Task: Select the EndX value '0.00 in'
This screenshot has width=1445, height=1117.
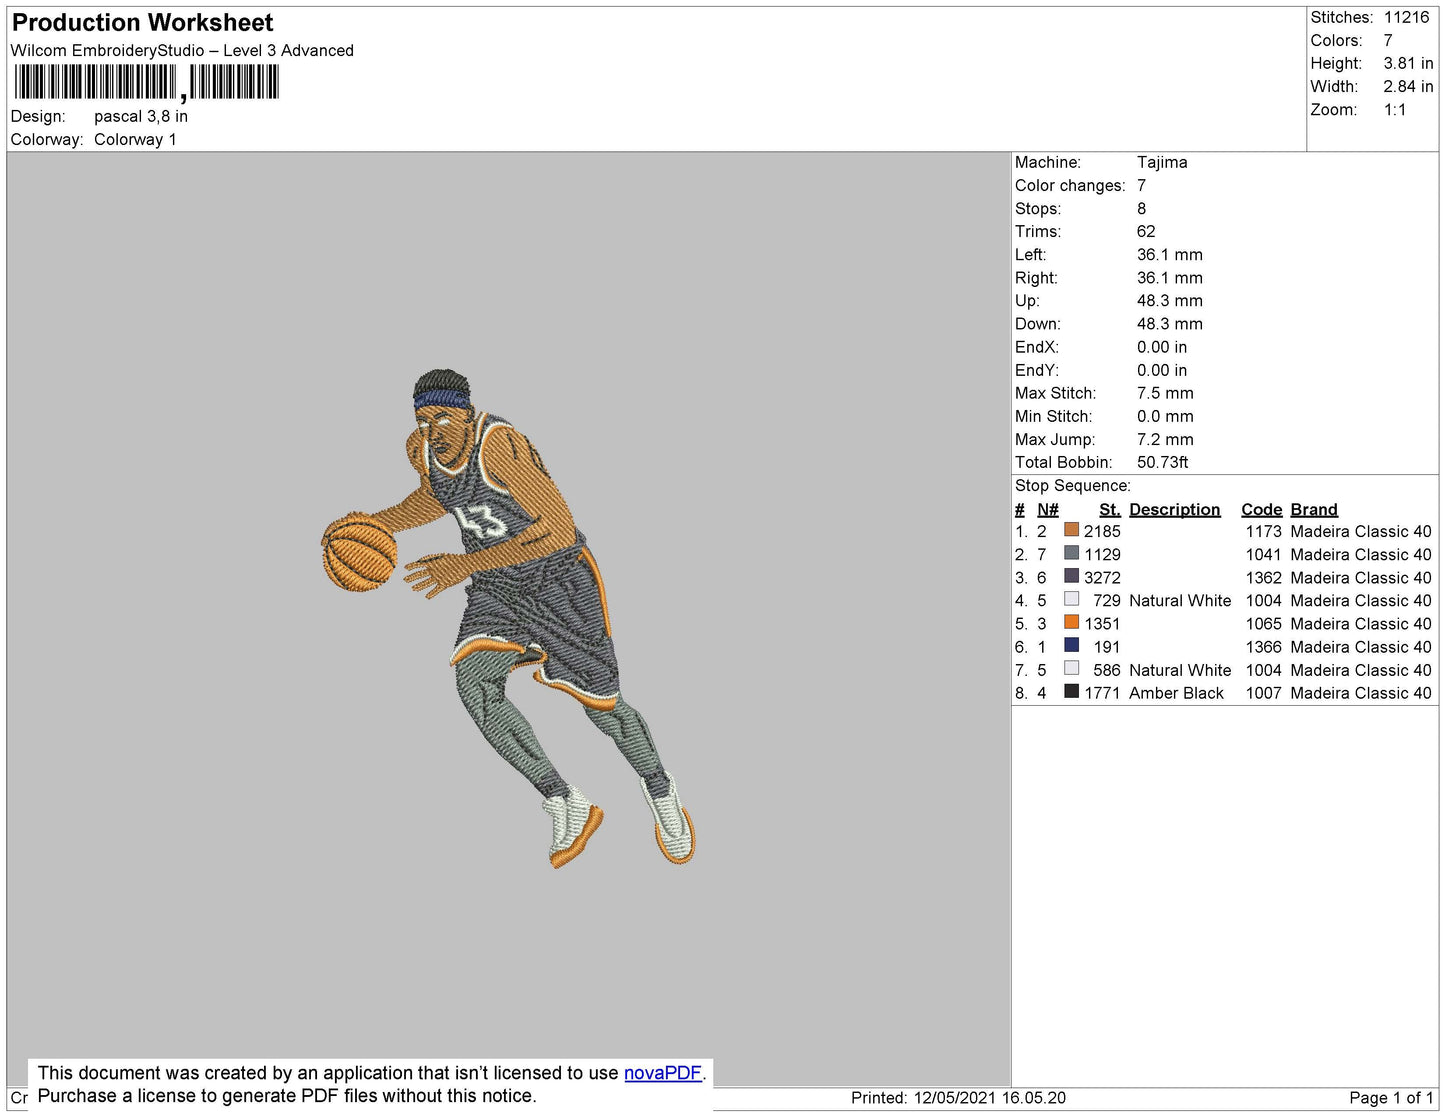Action: [1162, 347]
